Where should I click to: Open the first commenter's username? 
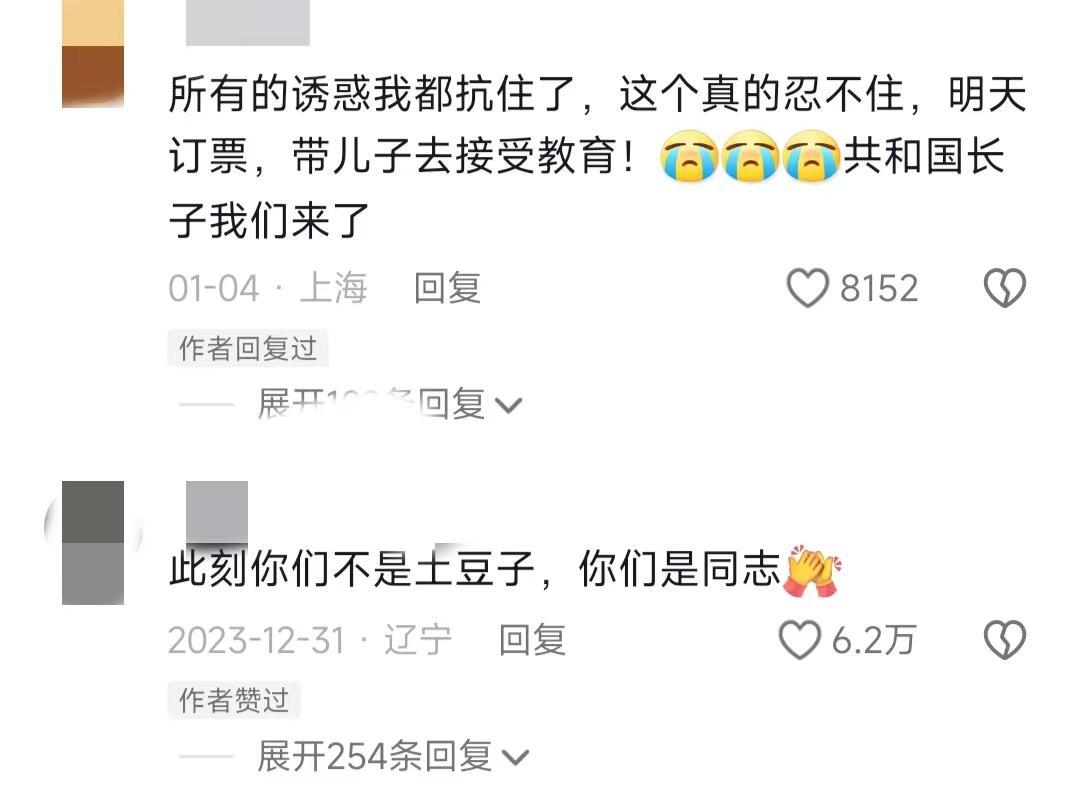tap(248, 23)
